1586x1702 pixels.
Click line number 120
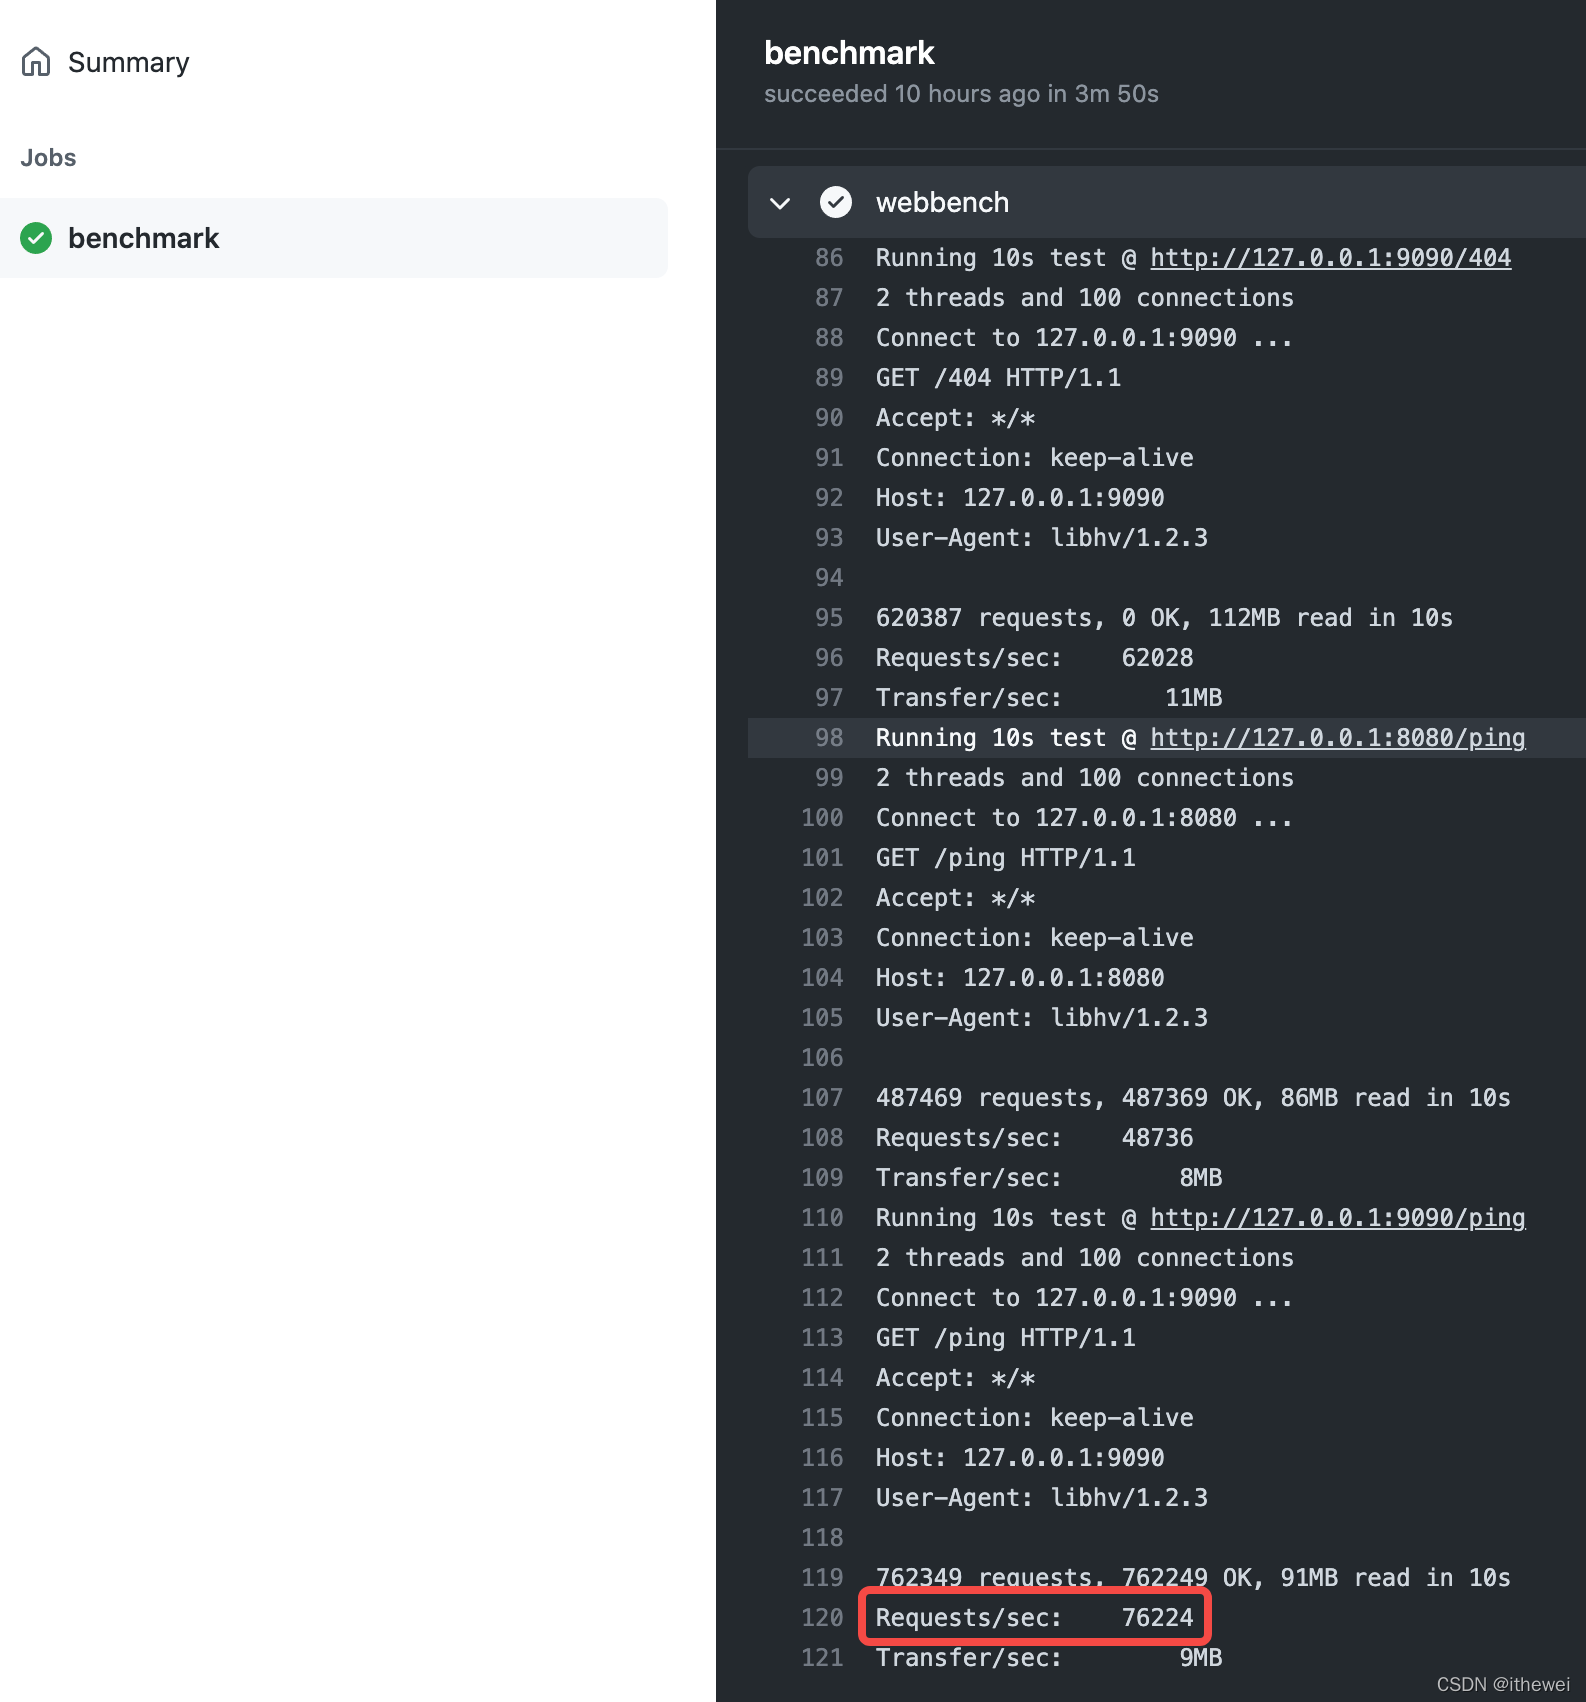point(822,1618)
